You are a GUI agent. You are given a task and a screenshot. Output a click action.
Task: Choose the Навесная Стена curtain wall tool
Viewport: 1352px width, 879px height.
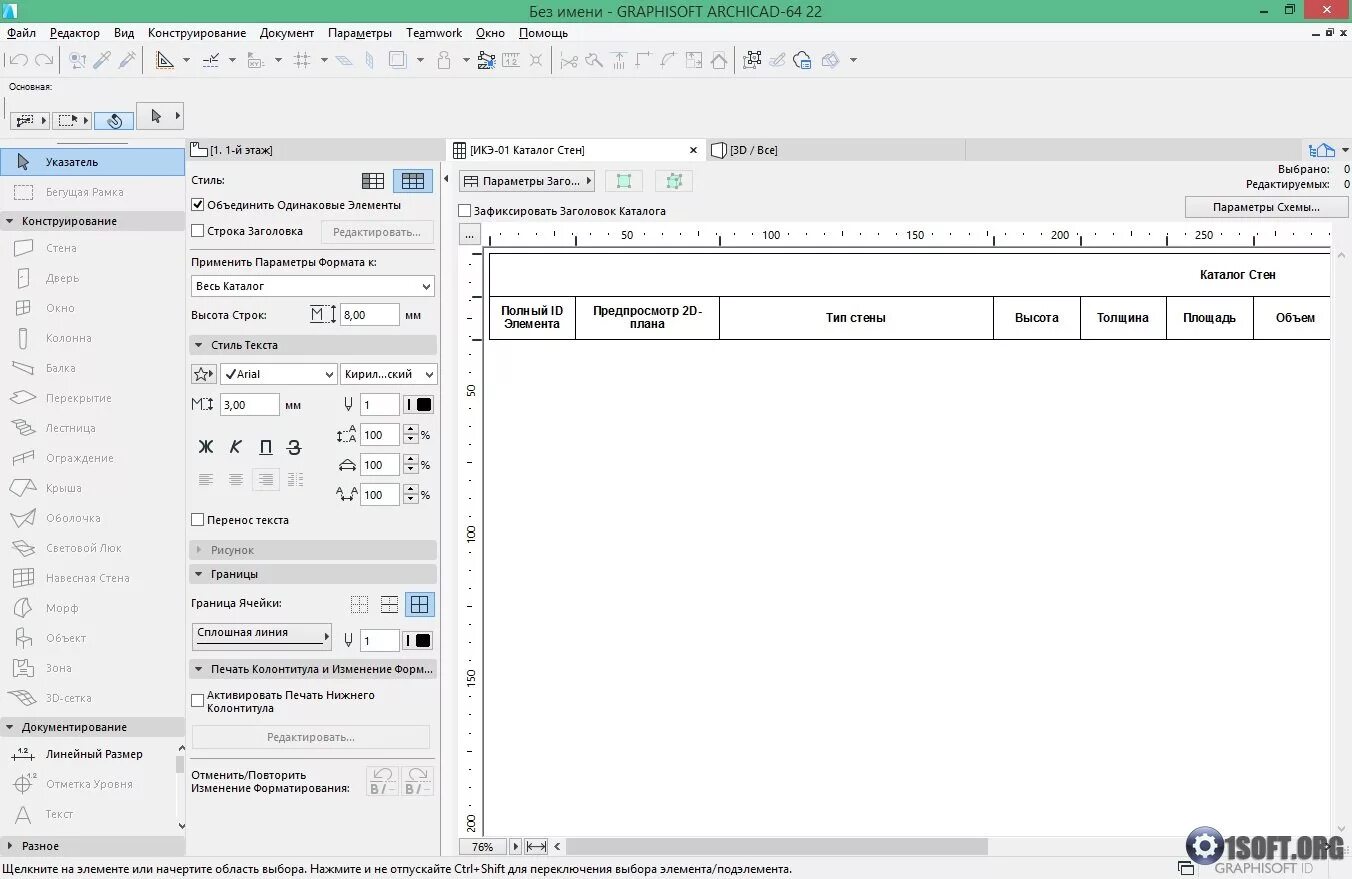pos(92,578)
